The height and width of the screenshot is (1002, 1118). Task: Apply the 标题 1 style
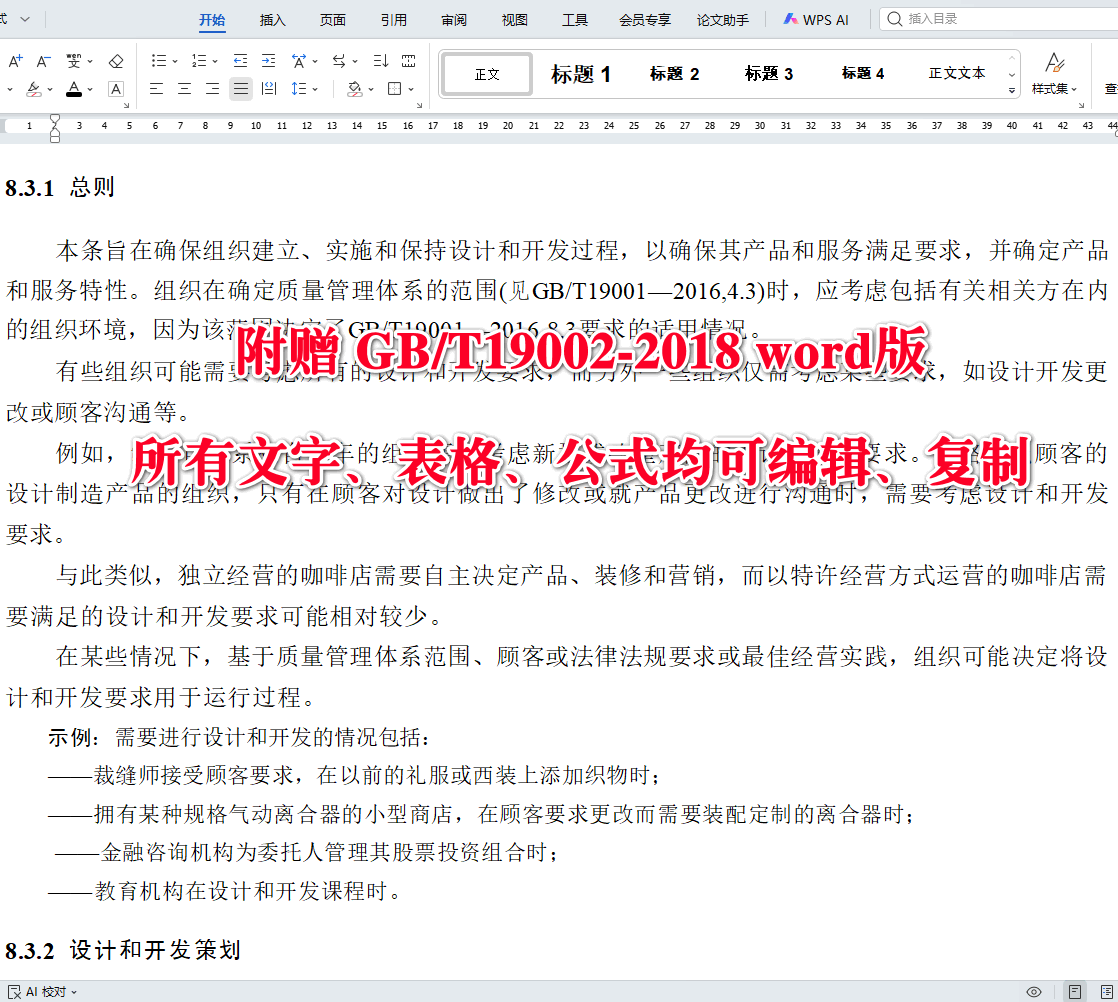coord(580,74)
